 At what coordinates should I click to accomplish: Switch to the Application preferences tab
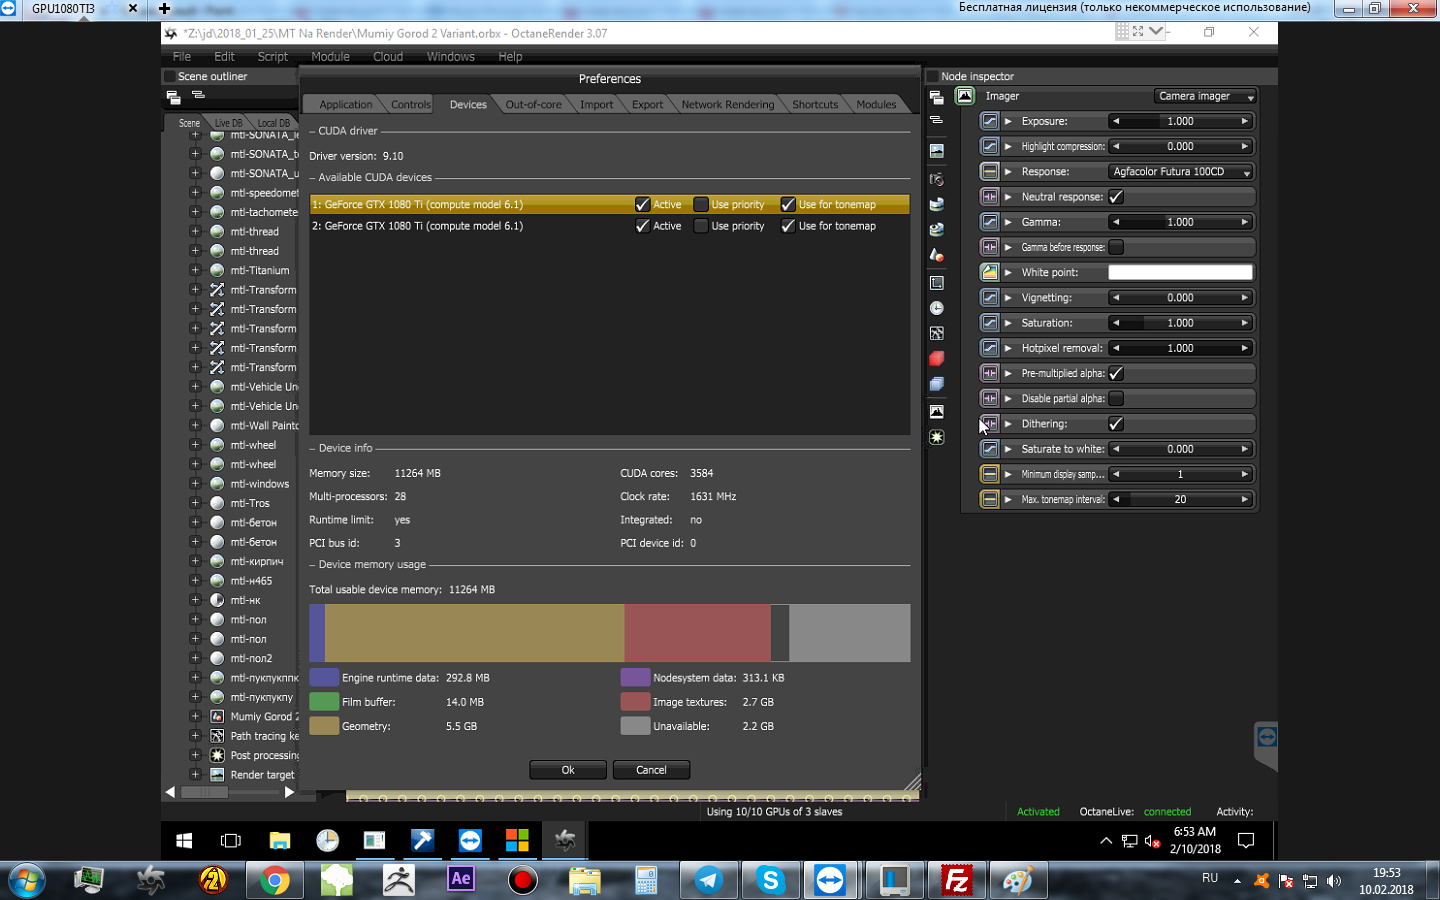tap(345, 104)
